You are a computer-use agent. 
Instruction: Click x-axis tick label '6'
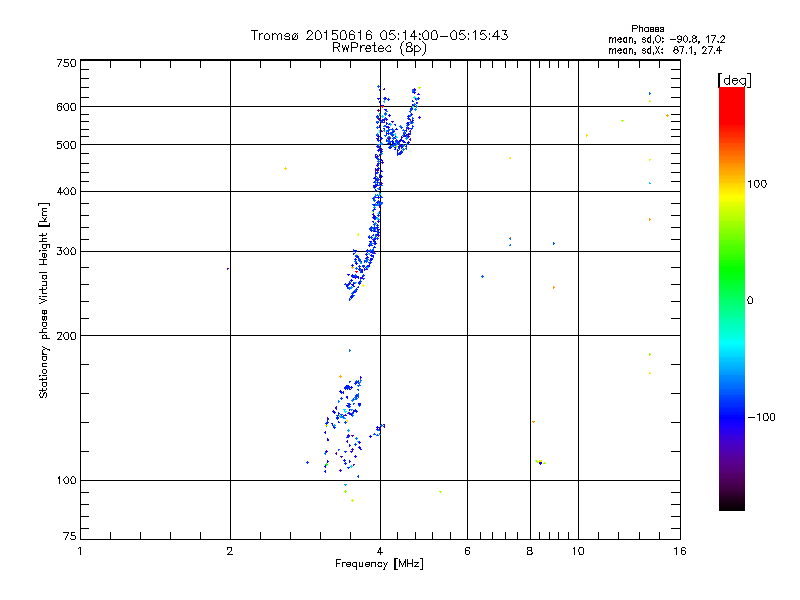[467, 551]
